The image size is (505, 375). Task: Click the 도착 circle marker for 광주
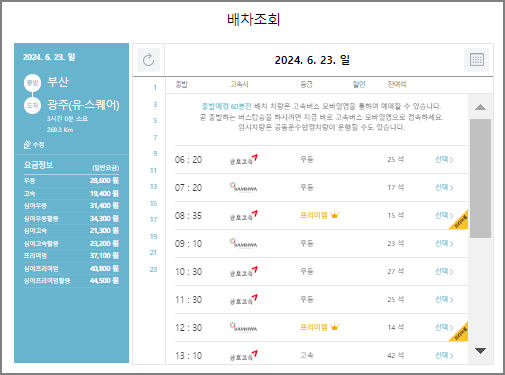click(x=32, y=105)
